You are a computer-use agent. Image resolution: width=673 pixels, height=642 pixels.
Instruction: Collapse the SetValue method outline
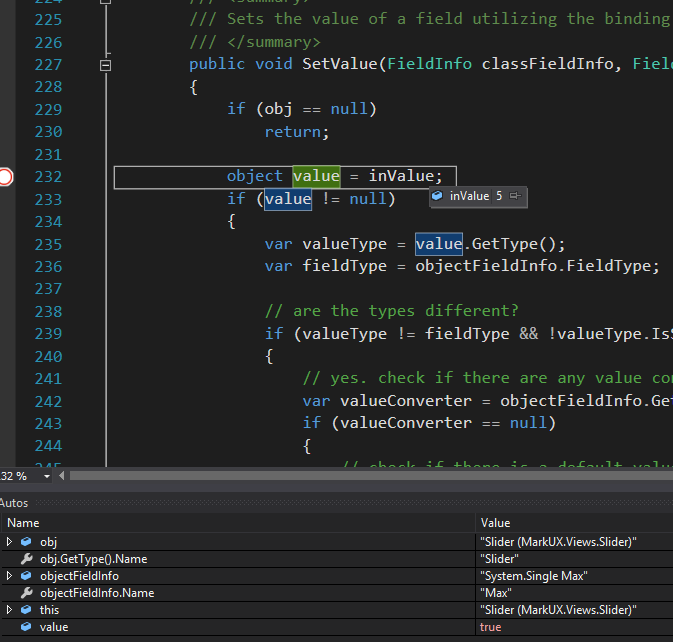pos(105,65)
